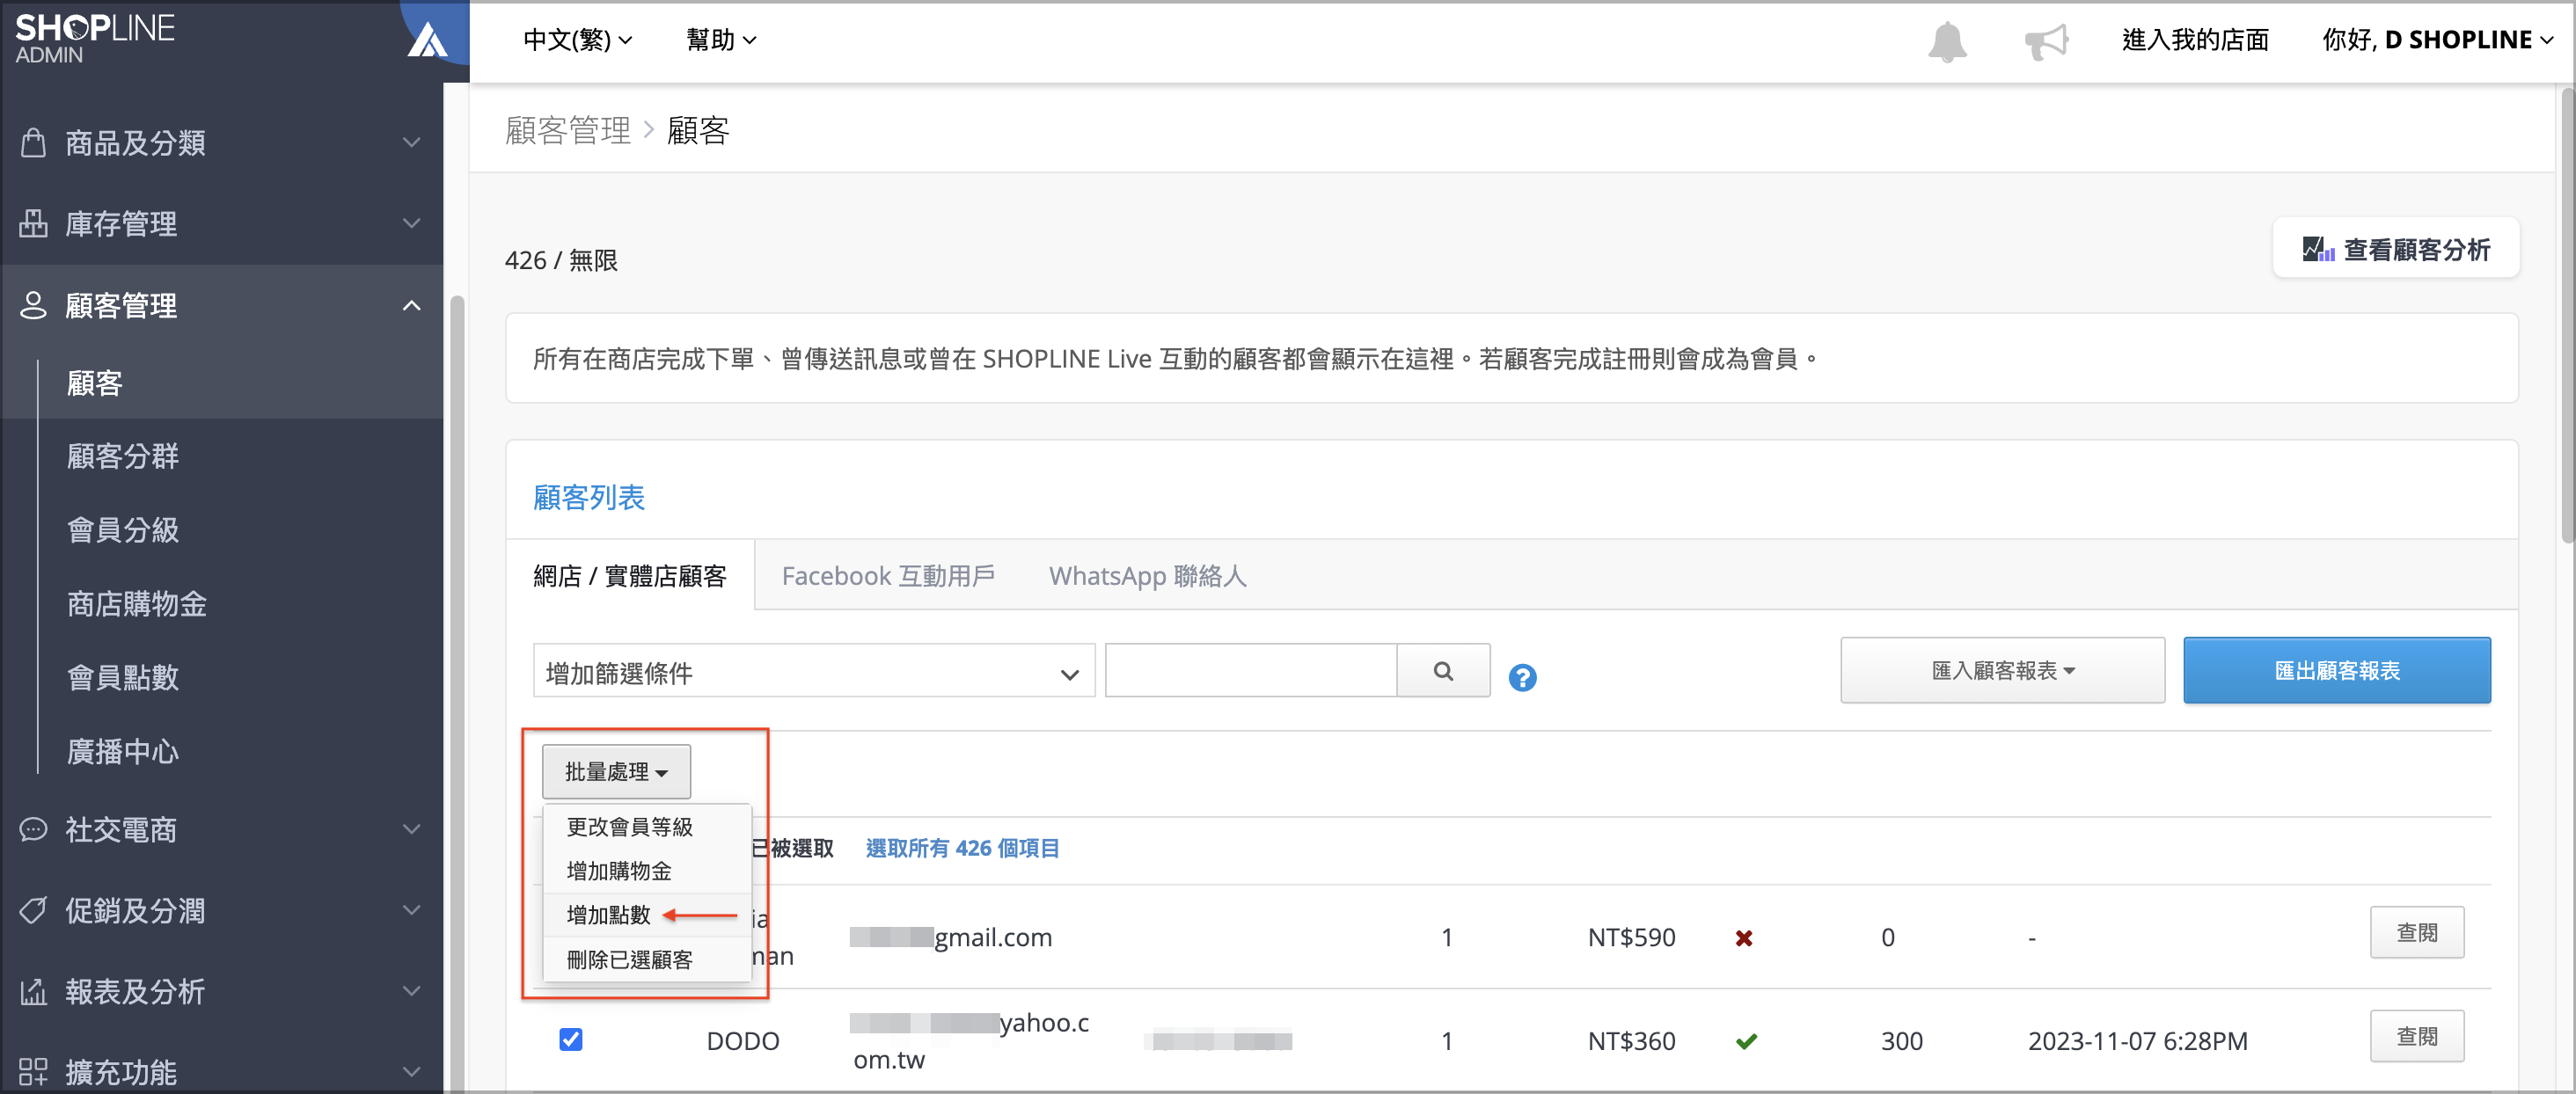The image size is (2576, 1094).
Task: Choose 更改會員等級 from bulk menu
Action: (x=646, y=827)
